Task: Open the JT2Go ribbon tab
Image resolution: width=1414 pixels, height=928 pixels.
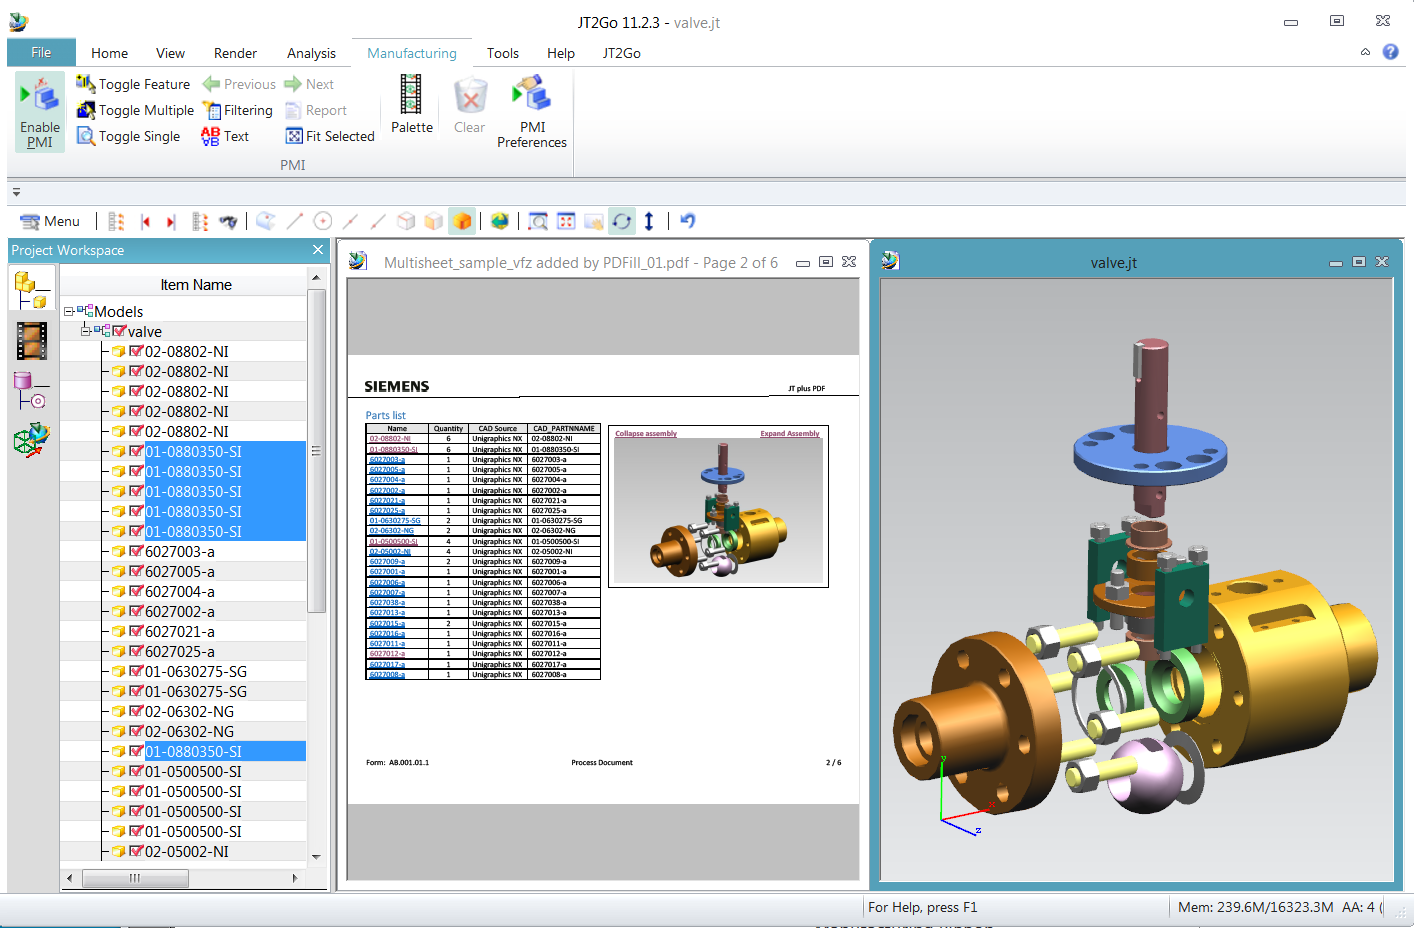Action: (621, 53)
